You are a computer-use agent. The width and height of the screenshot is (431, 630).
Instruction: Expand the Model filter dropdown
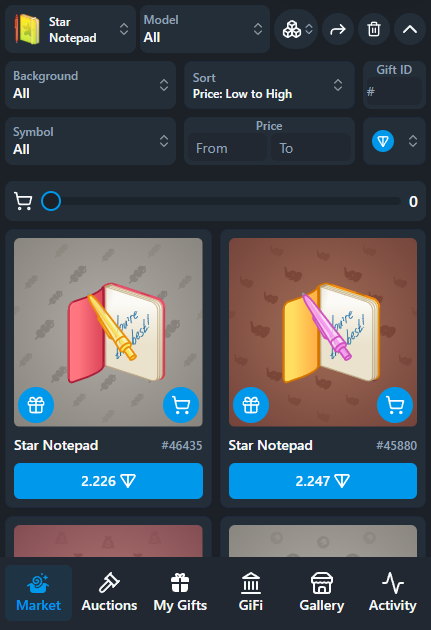point(205,29)
